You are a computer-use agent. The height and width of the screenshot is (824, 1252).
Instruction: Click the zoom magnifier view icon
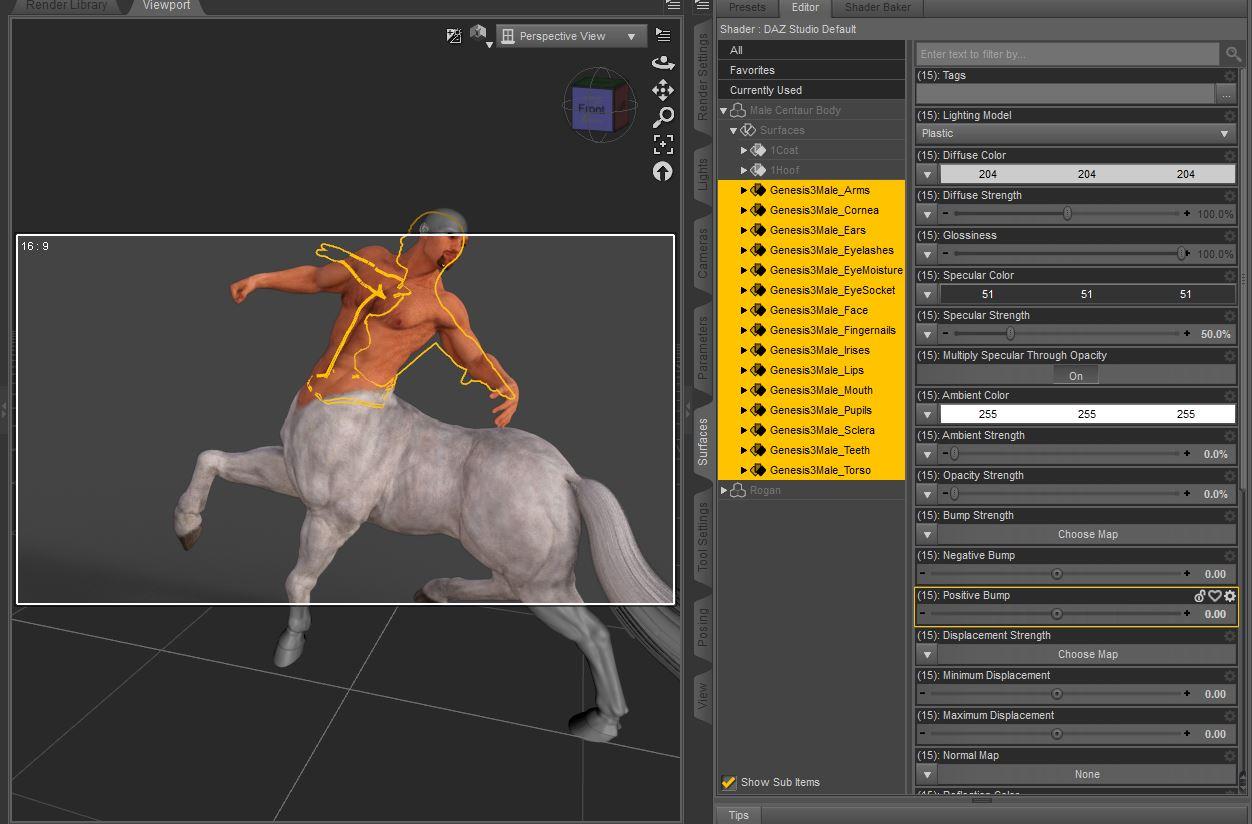662,117
